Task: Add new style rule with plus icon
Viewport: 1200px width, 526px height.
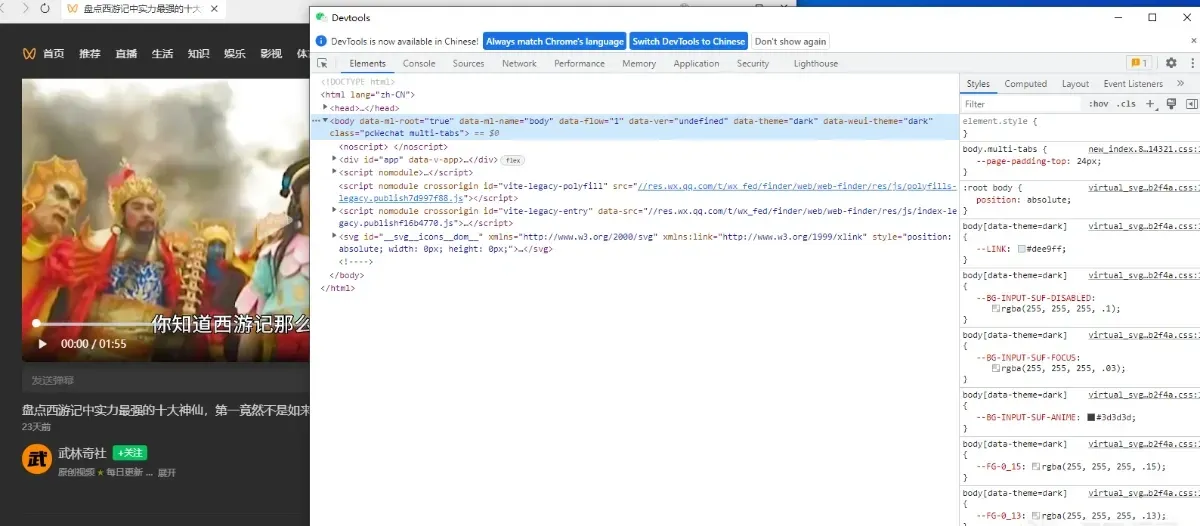Action: [x=1151, y=103]
